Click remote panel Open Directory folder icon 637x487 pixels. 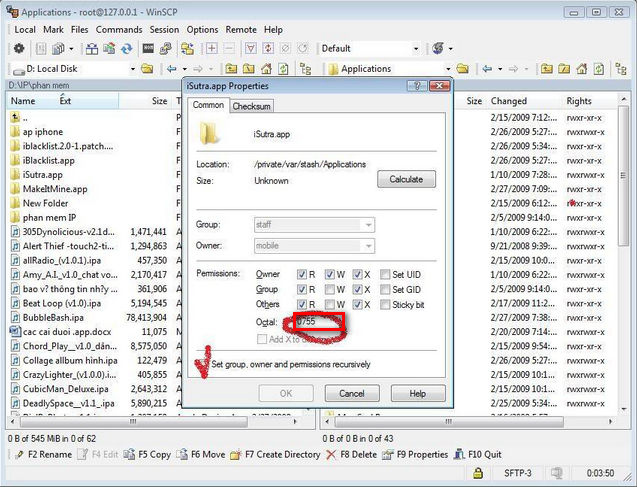click(x=462, y=69)
